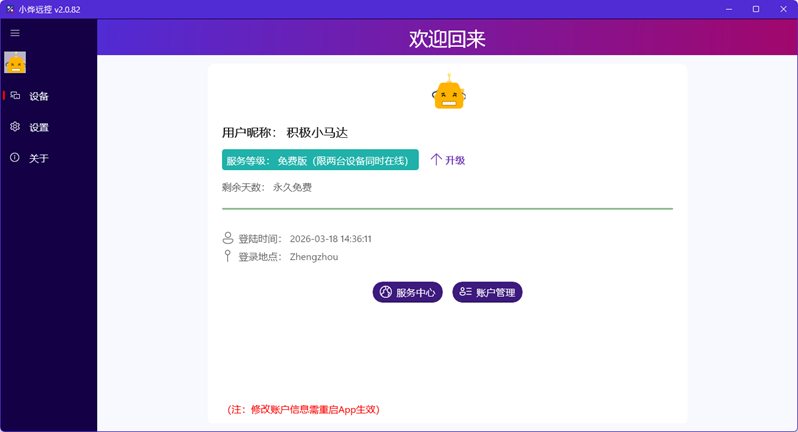Click the green remaining-days progress bar

pos(447,209)
